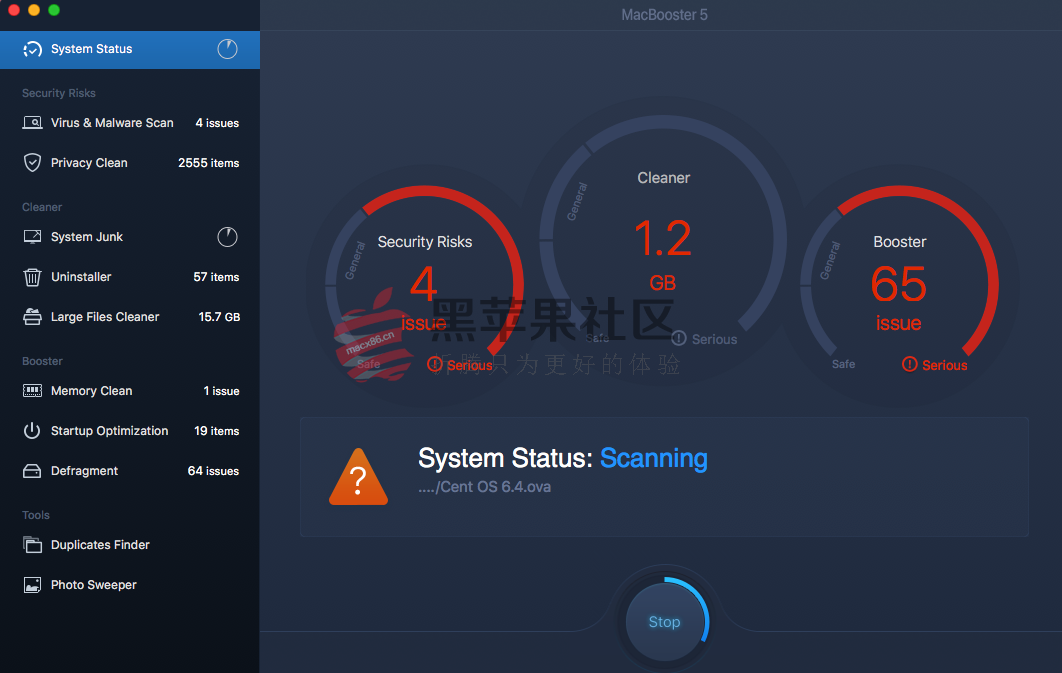Screen dimensions: 1062x673
Task: Click the green zoom window button
Action: coord(54,9)
